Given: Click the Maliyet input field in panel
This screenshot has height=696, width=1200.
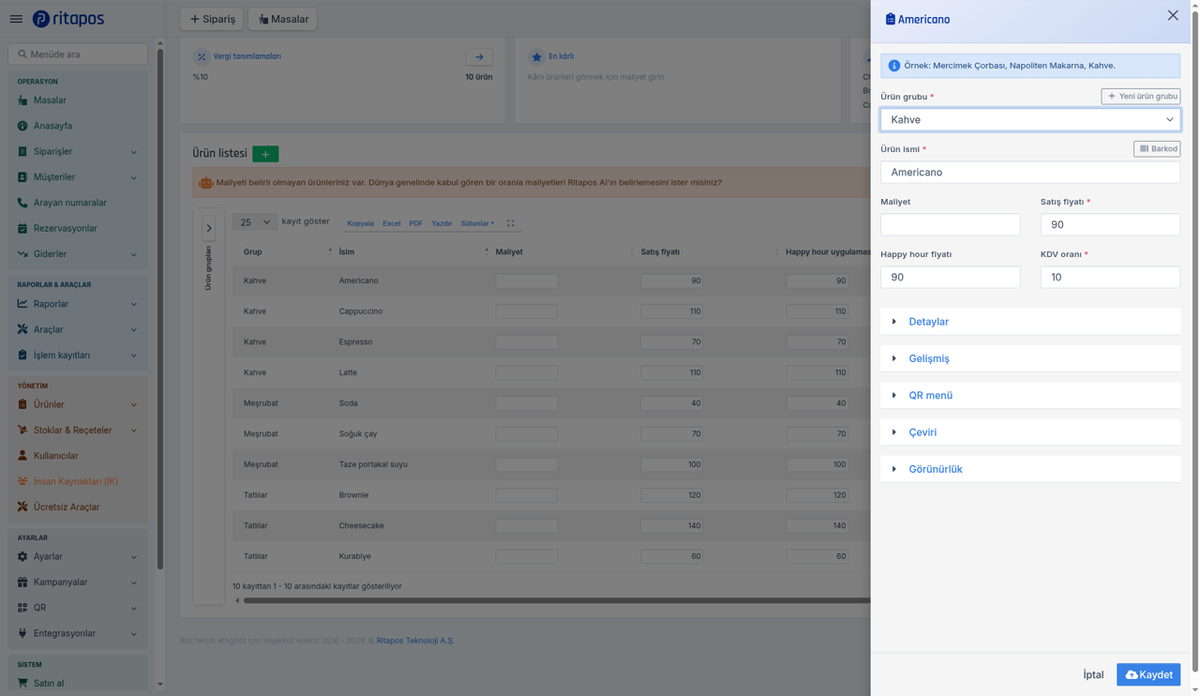Looking at the screenshot, I should pyautogui.click(x=950, y=225).
